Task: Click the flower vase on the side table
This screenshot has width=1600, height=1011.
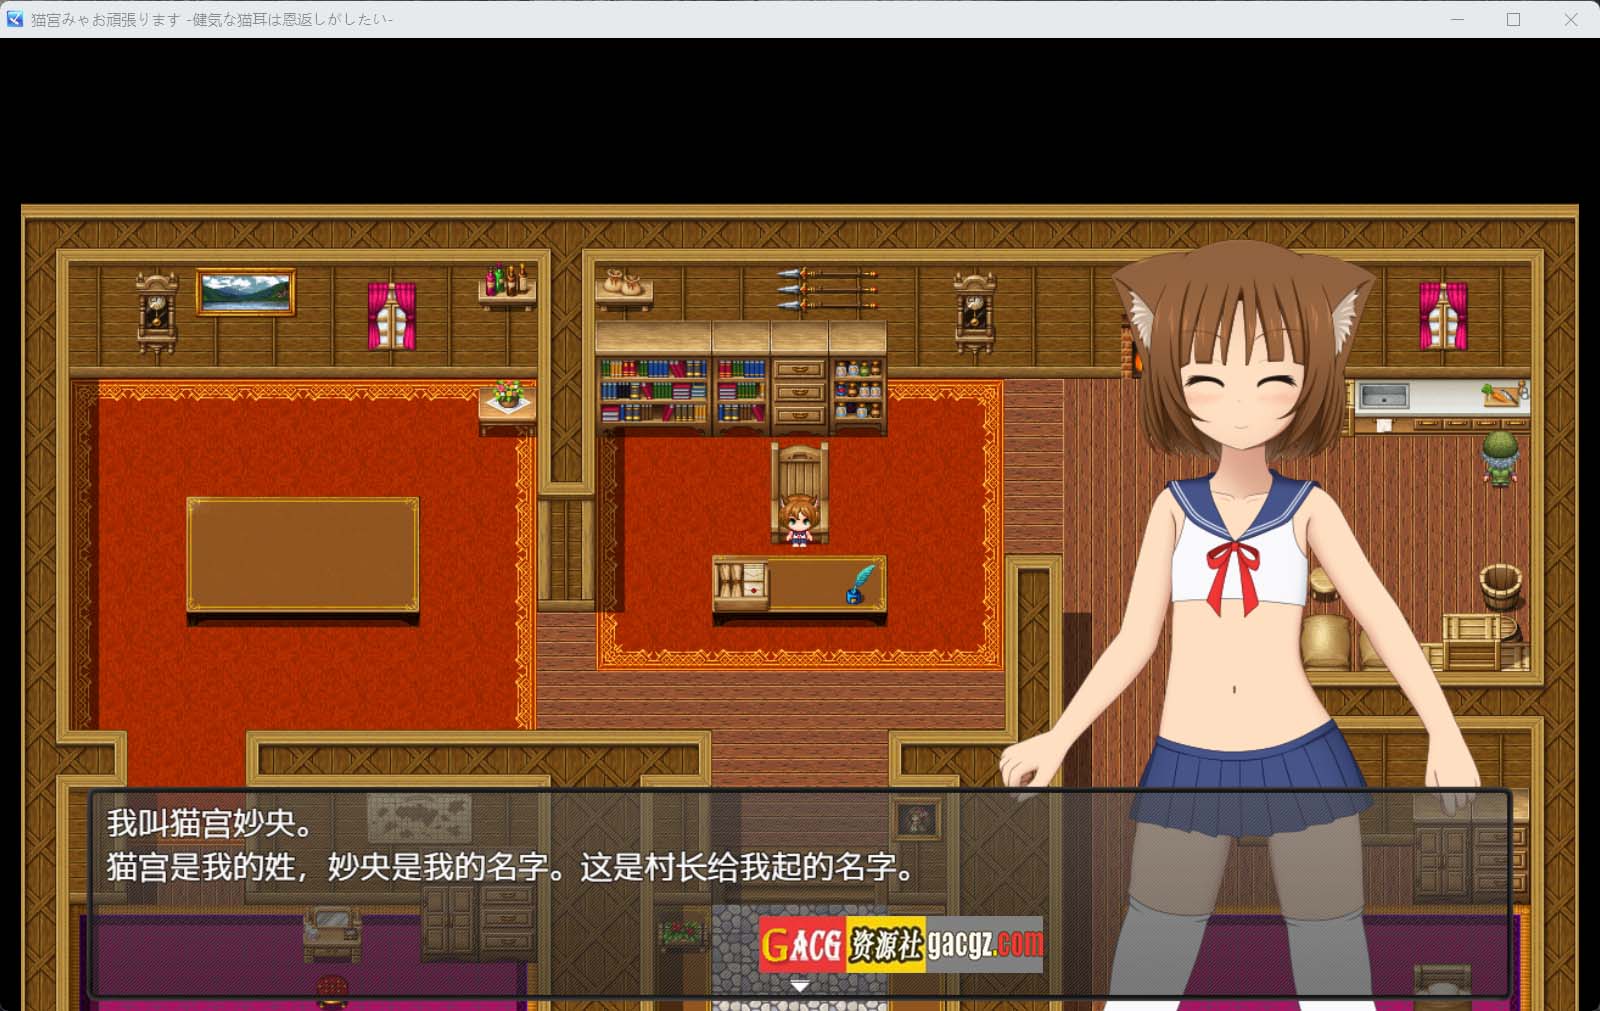Action: click(508, 396)
